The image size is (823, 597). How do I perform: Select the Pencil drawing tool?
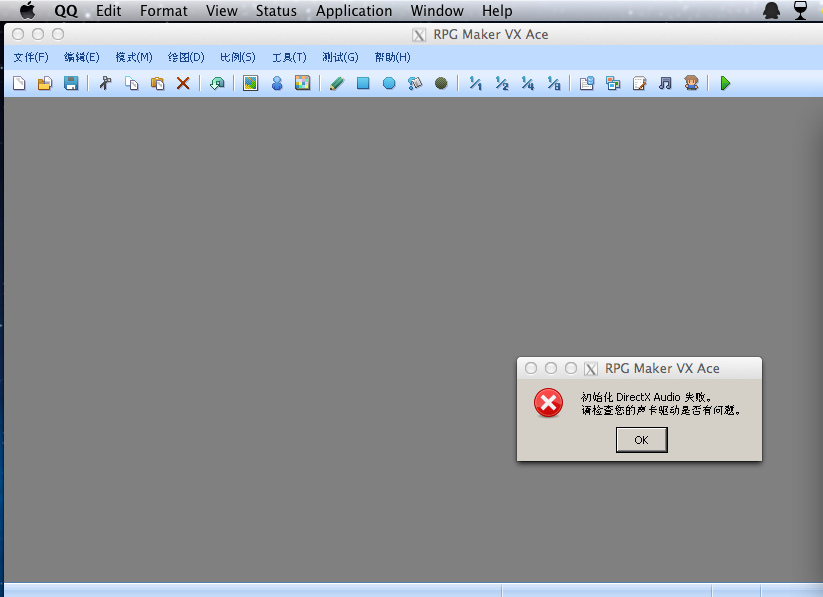click(x=337, y=83)
